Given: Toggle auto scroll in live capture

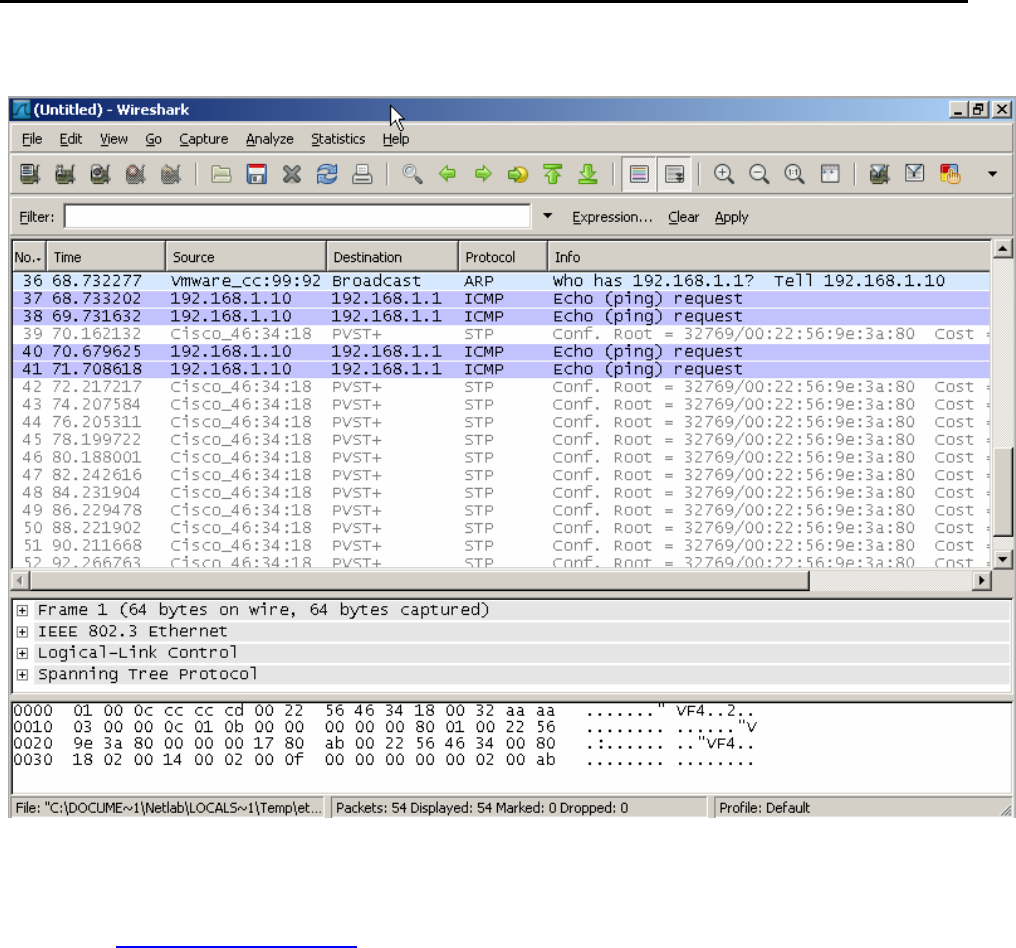Looking at the screenshot, I should 675,174.
